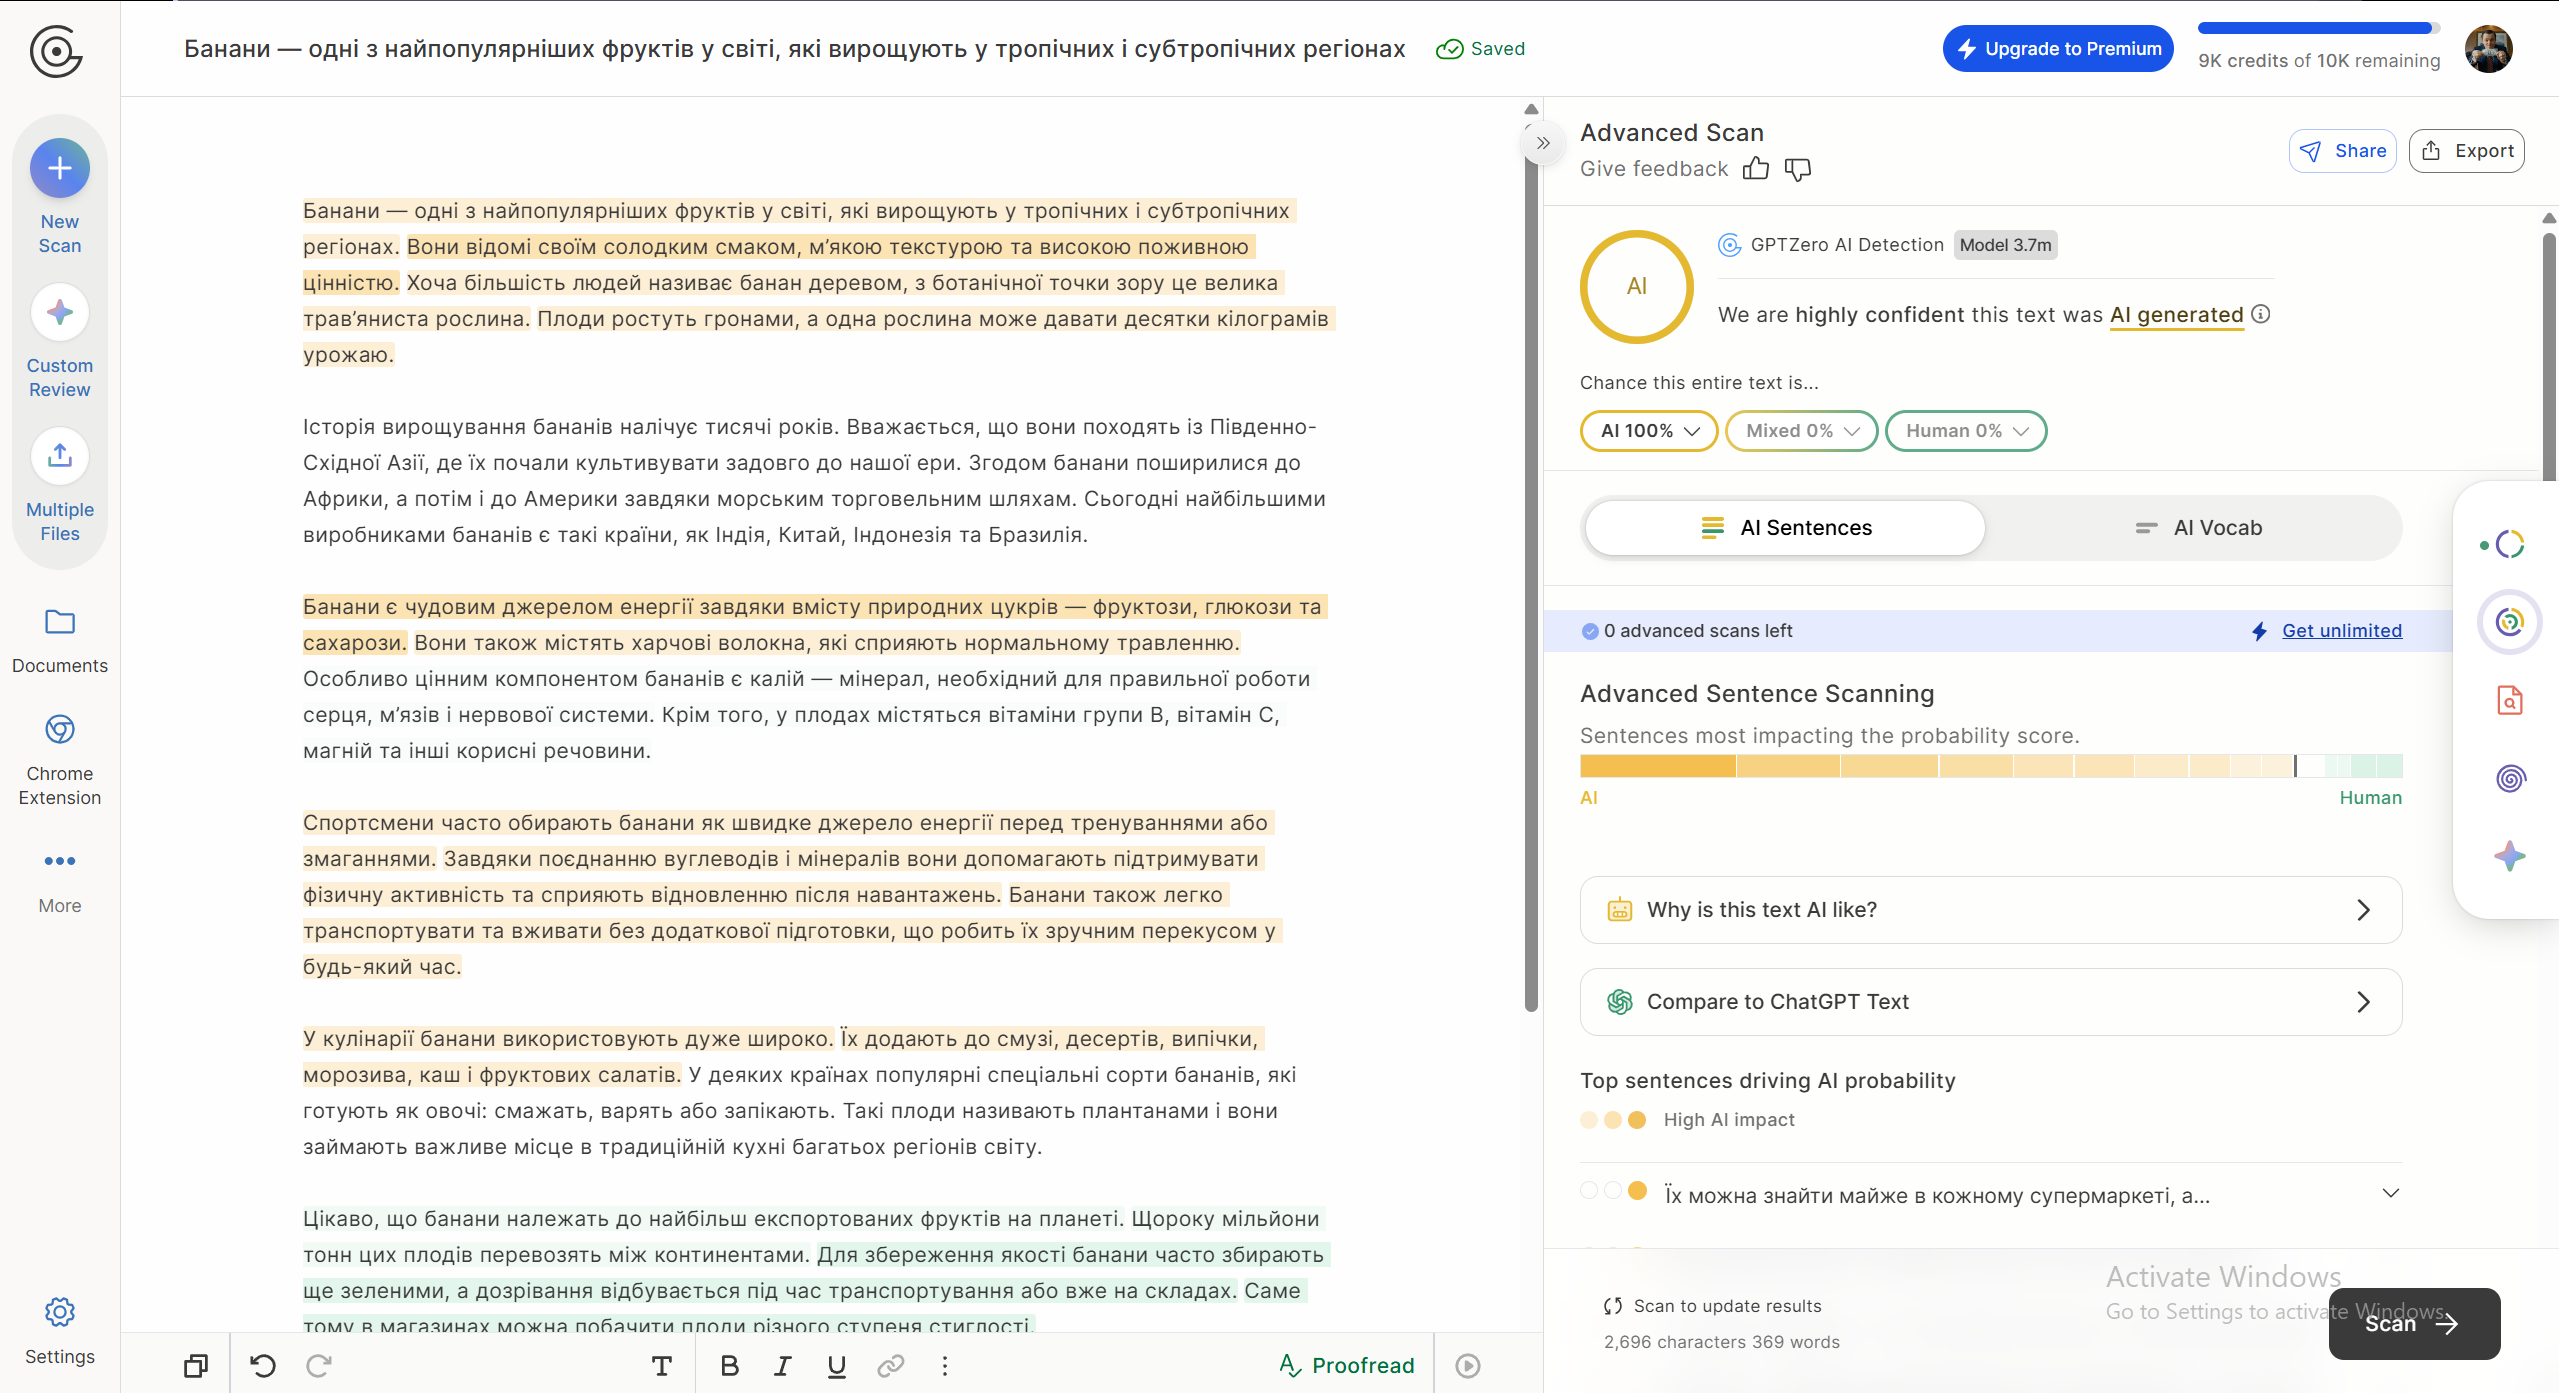
Task: Open Custom Review sparkle icon
Action: click(60, 313)
